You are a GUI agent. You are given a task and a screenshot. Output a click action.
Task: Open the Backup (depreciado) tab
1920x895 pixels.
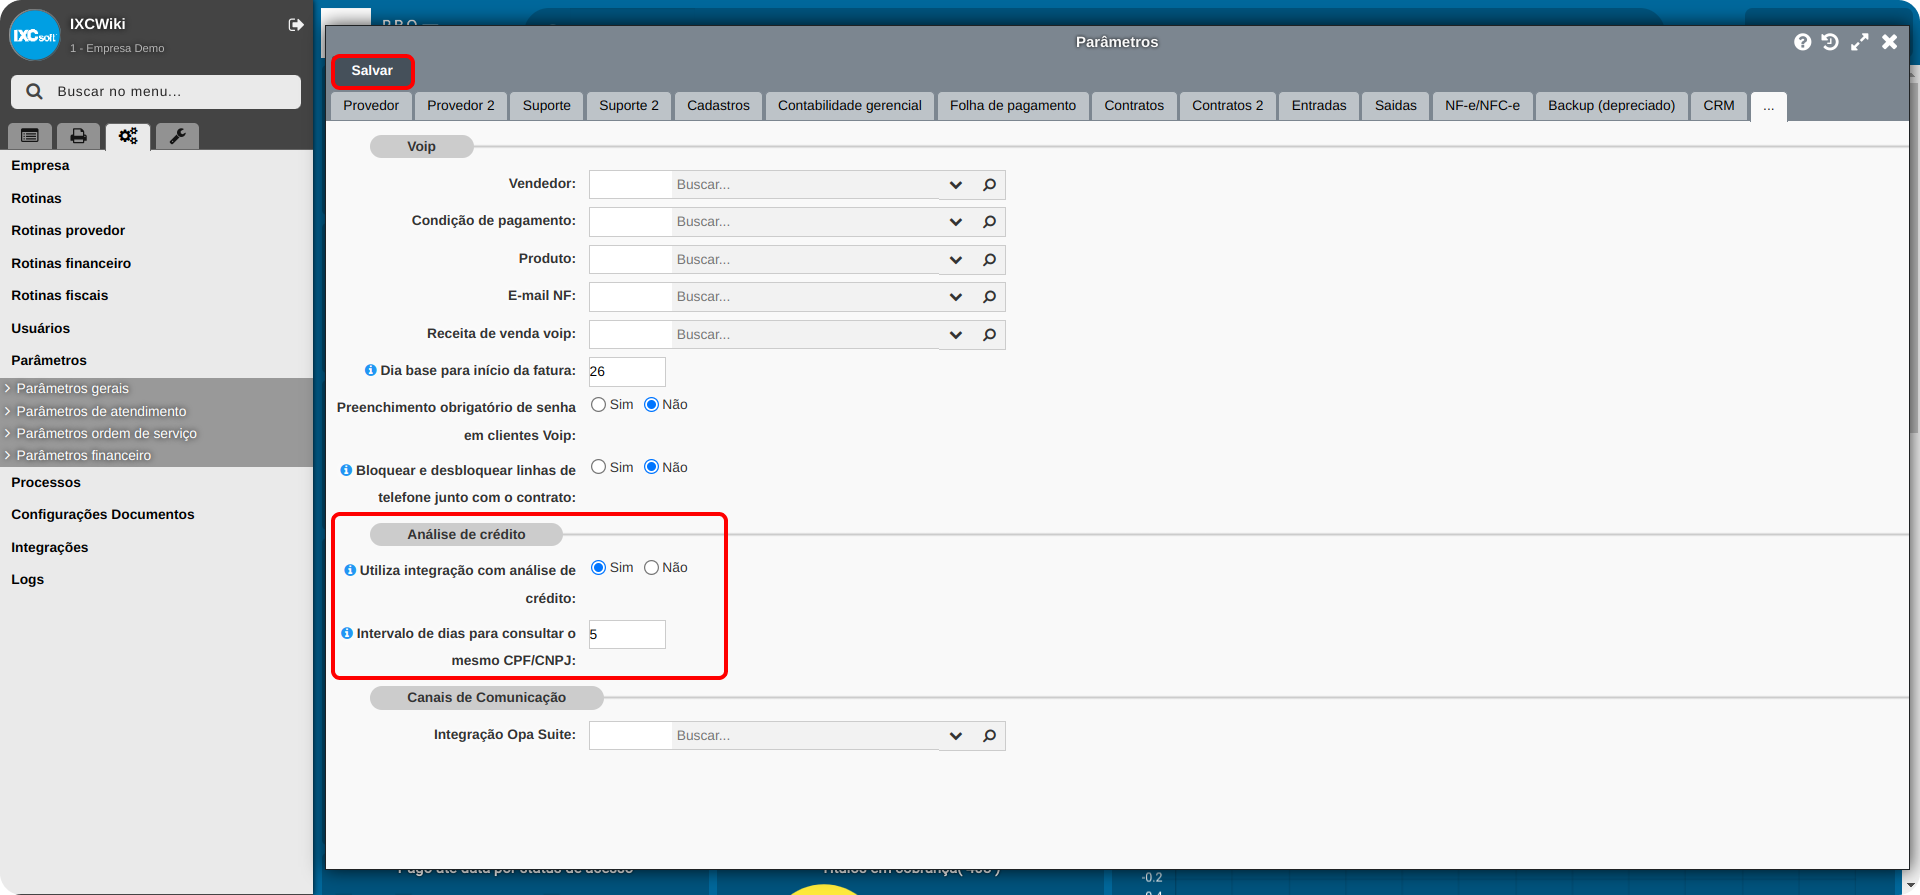1612,106
